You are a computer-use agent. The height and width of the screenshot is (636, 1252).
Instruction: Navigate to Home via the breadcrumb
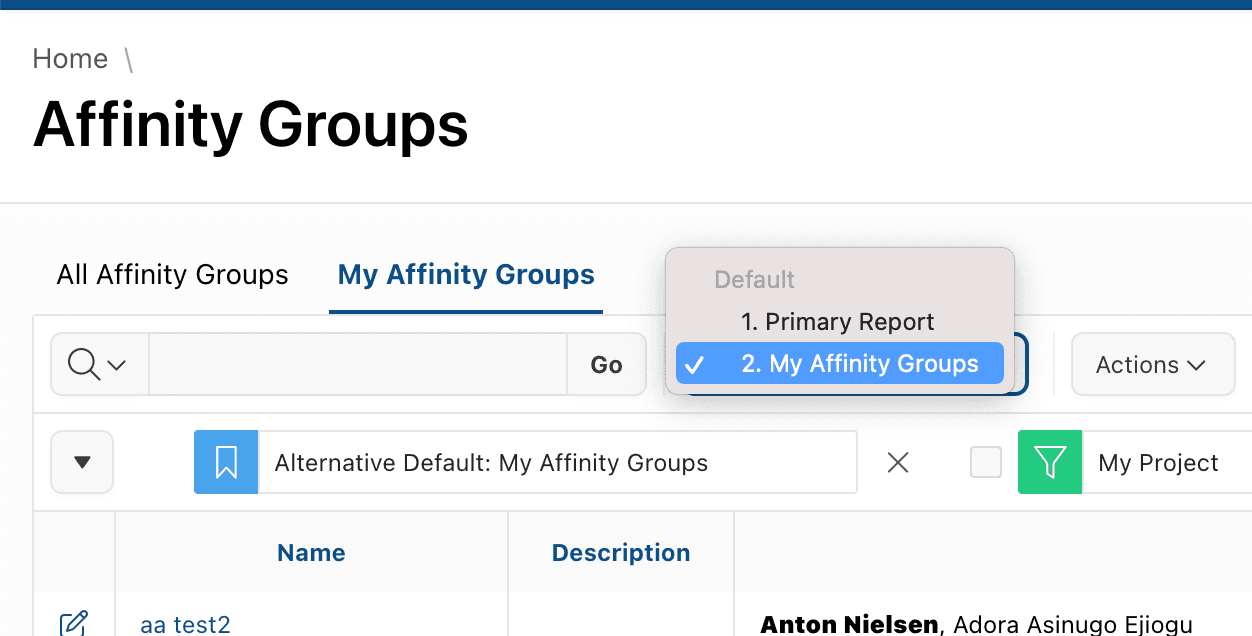pos(69,58)
